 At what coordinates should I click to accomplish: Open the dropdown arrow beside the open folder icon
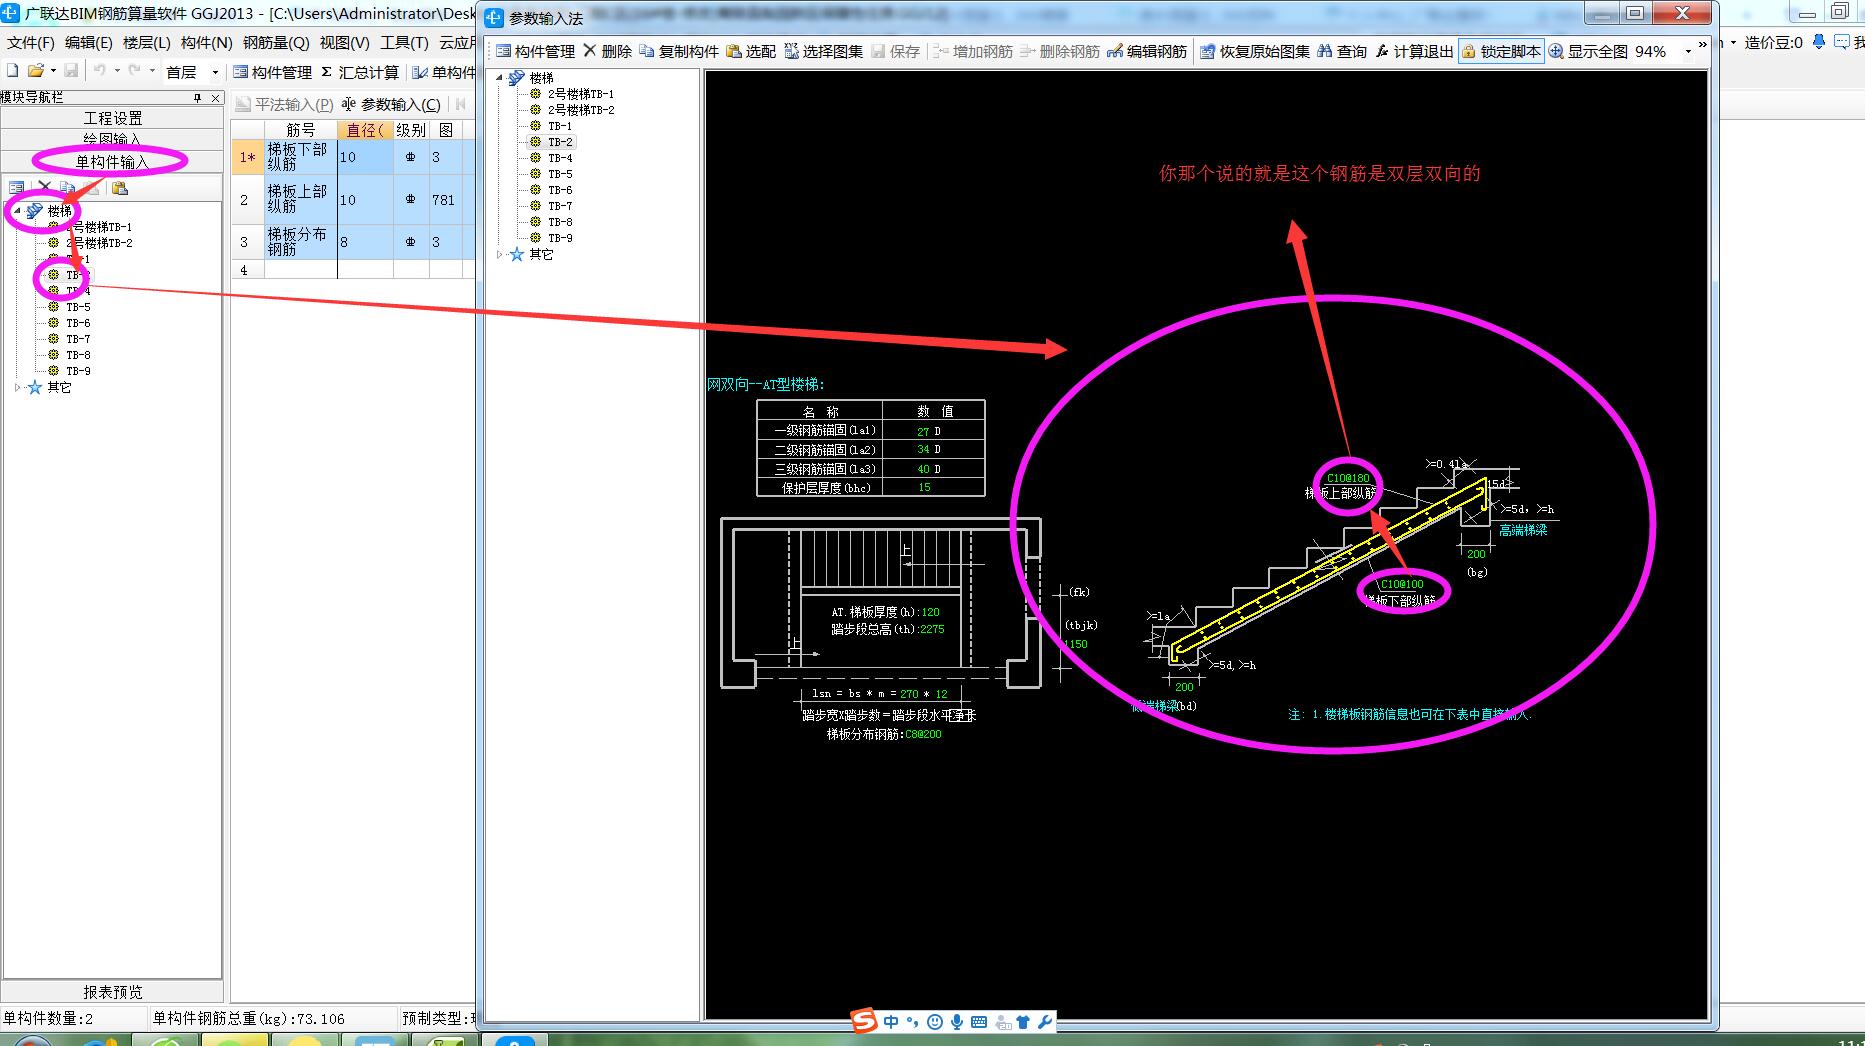pyautogui.click(x=52, y=71)
